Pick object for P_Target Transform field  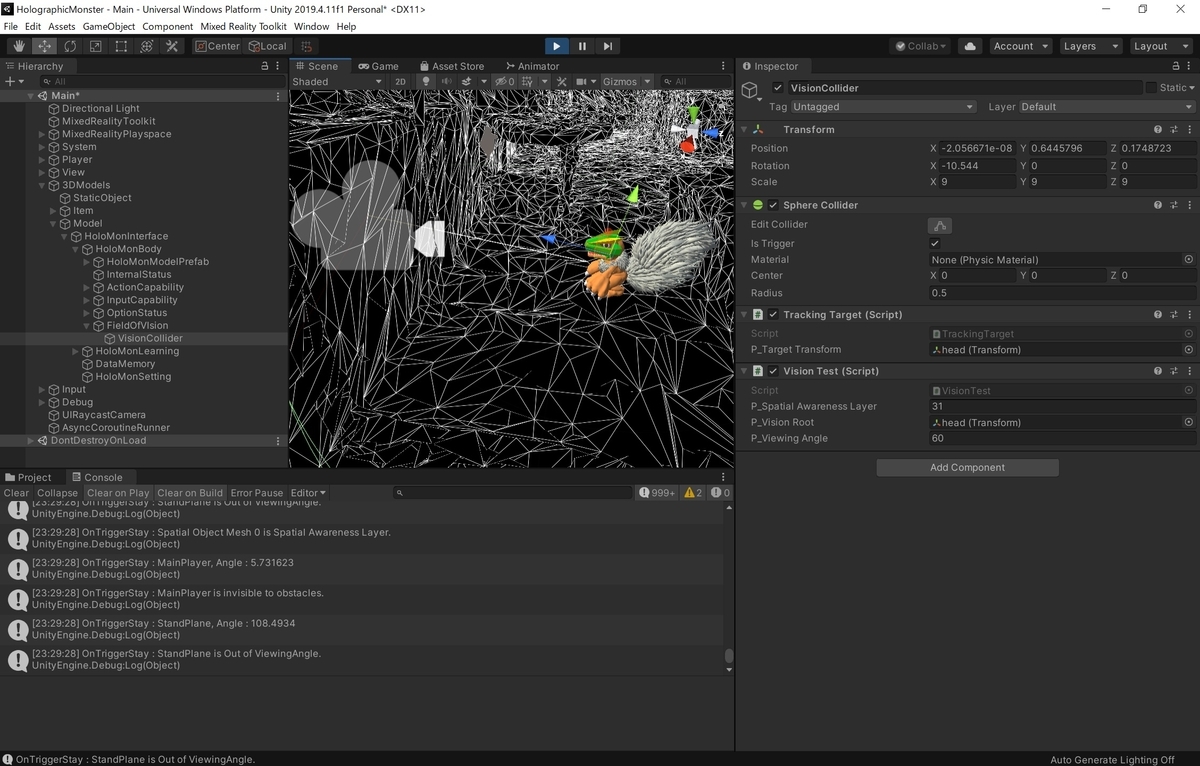coord(1188,350)
